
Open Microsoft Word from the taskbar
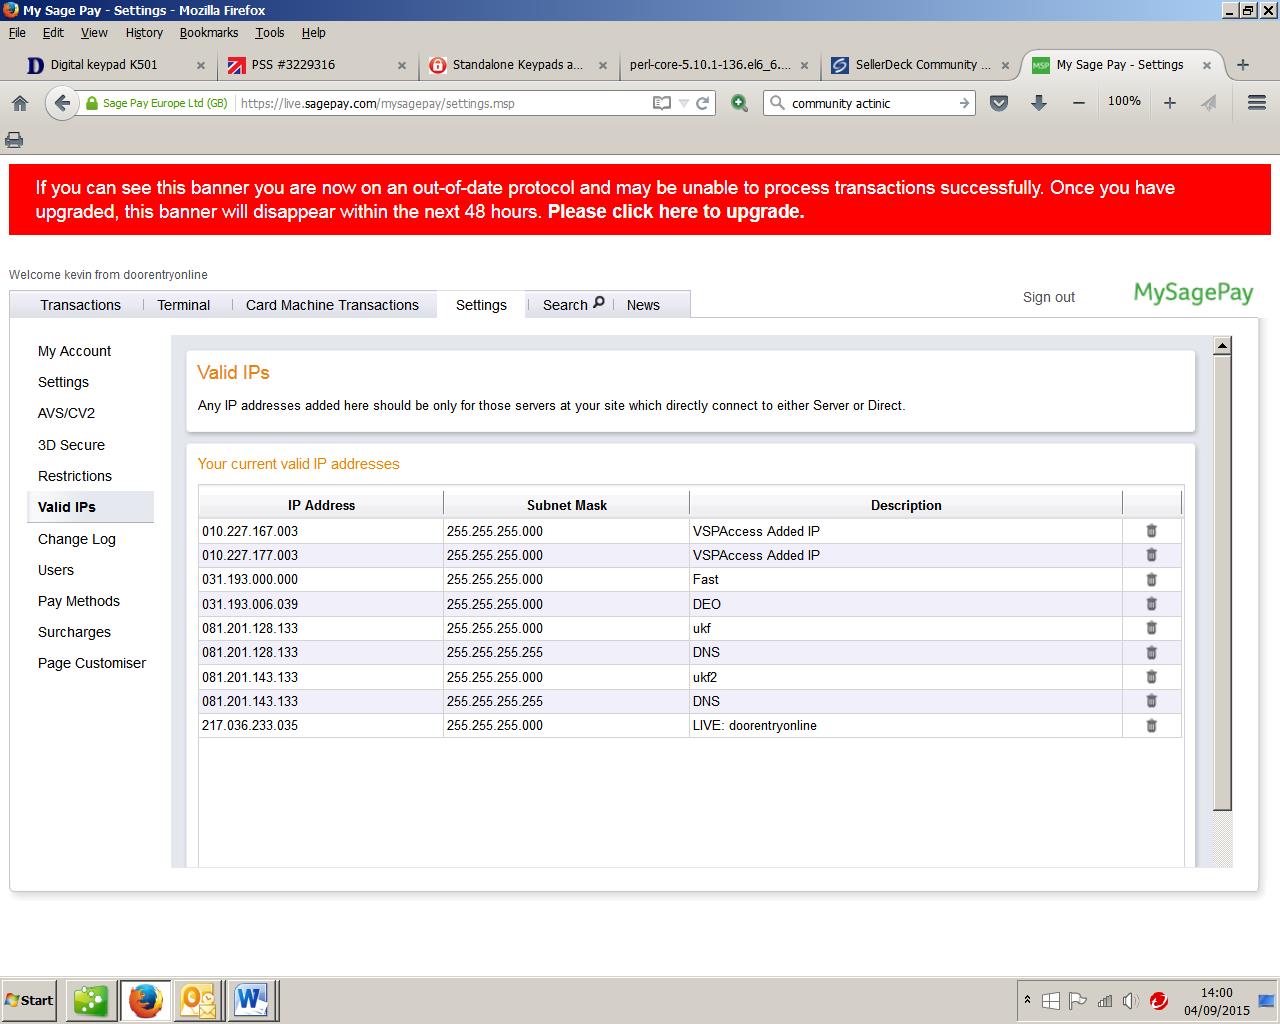coord(251,999)
